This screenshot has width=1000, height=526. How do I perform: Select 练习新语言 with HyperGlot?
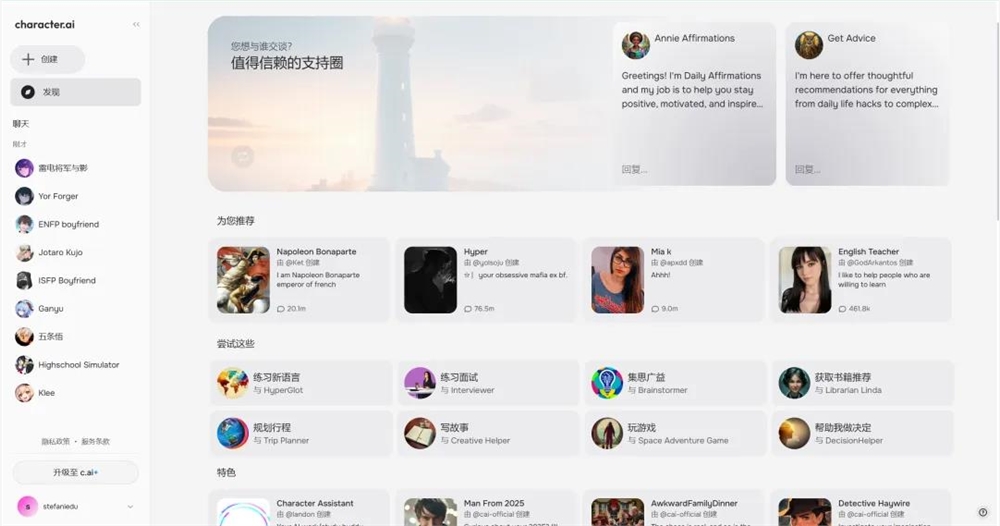click(x=300, y=383)
